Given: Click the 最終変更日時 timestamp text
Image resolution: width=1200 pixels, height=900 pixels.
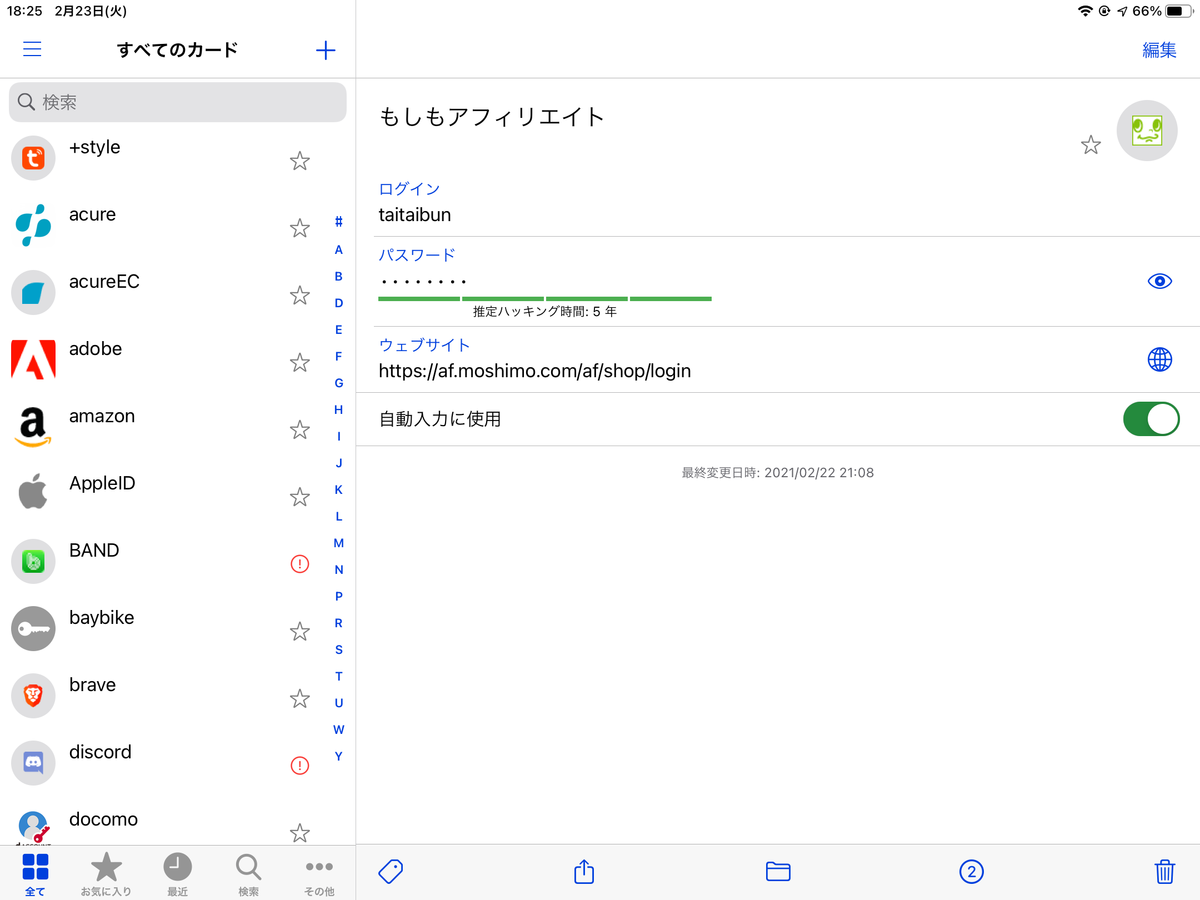Looking at the screenshot, I should 778,472.
